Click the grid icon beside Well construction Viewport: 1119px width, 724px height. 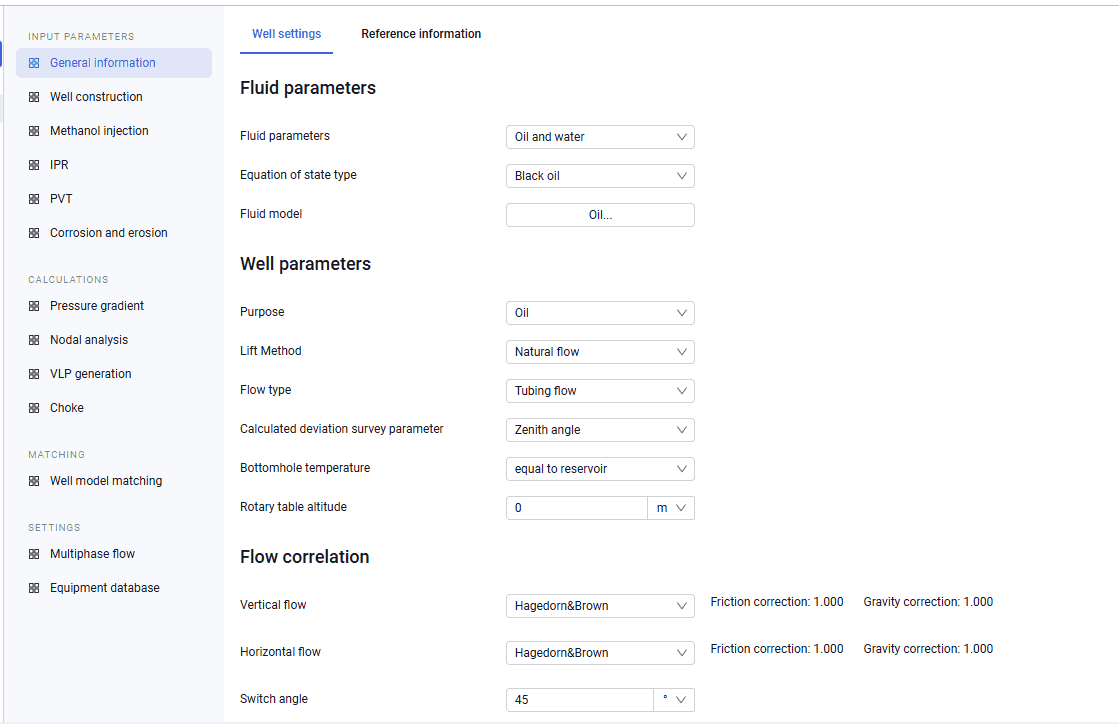(x=34, y=97)
